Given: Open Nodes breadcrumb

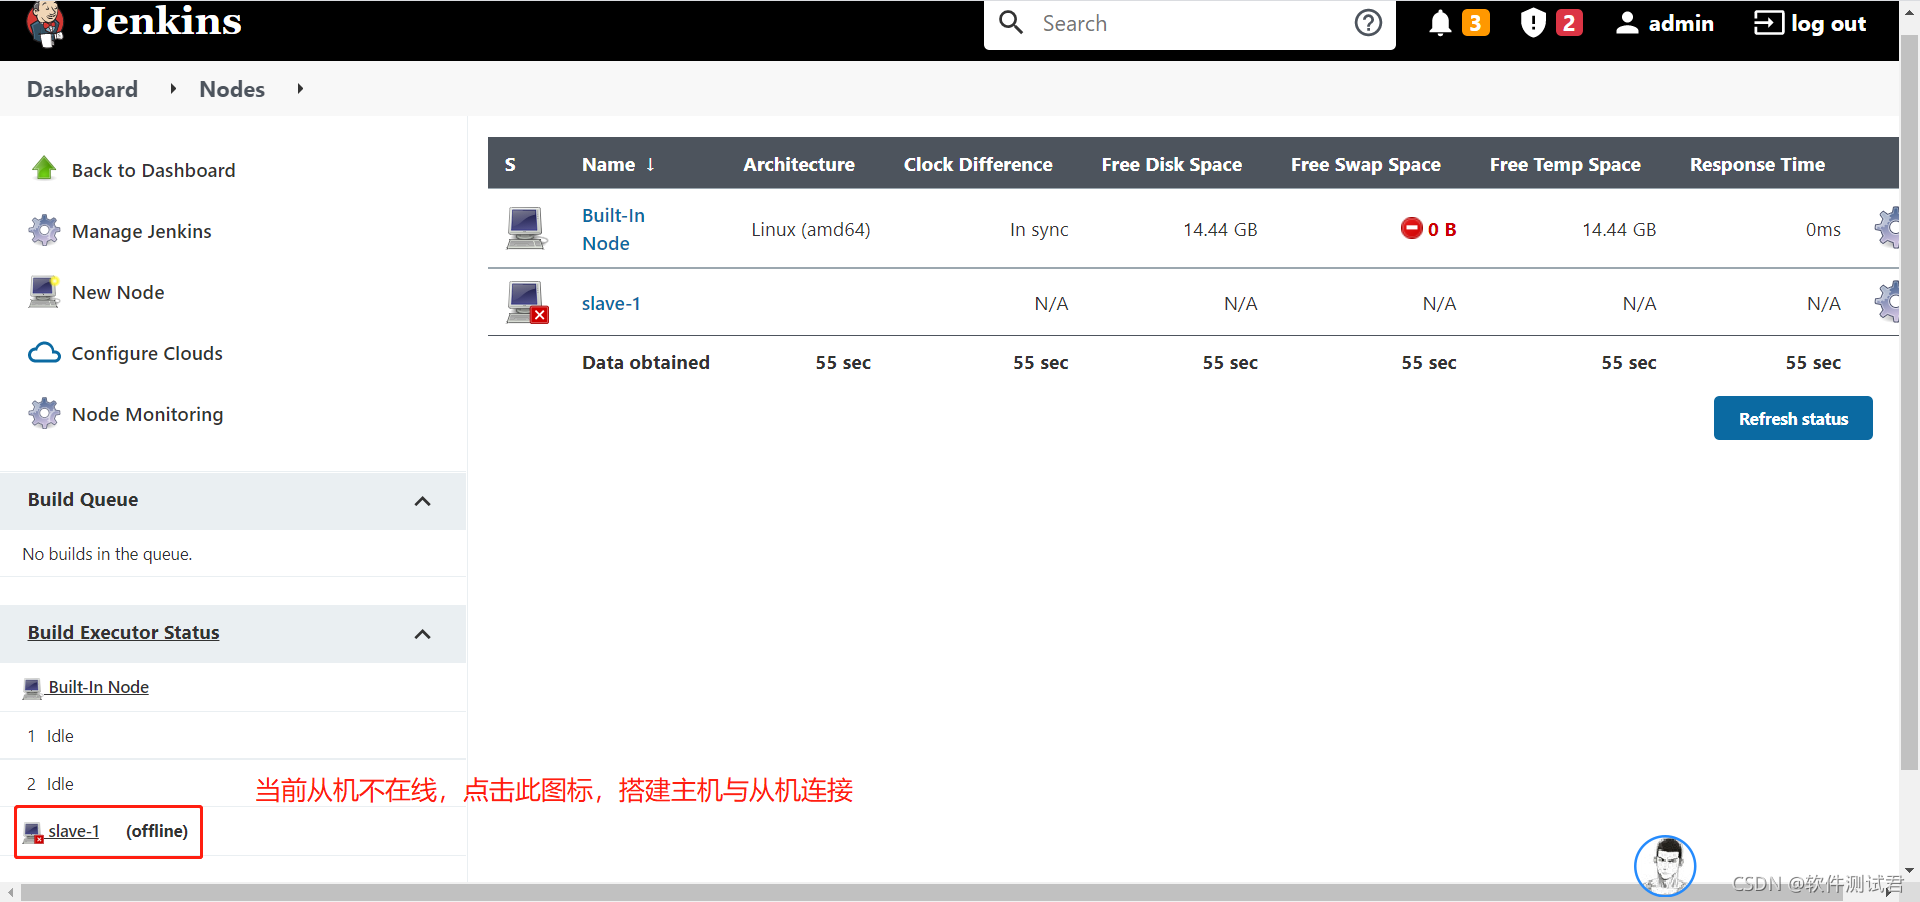Looking at the screenshot, I should 232,89.
